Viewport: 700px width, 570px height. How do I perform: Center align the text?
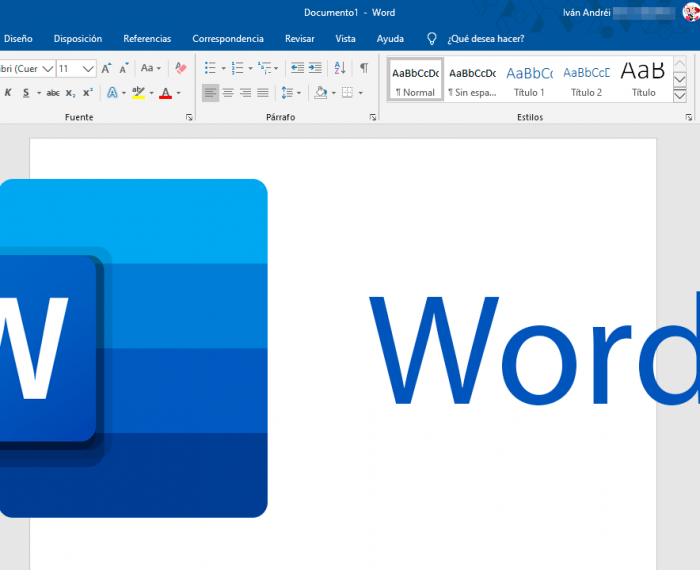click(228, 93)
